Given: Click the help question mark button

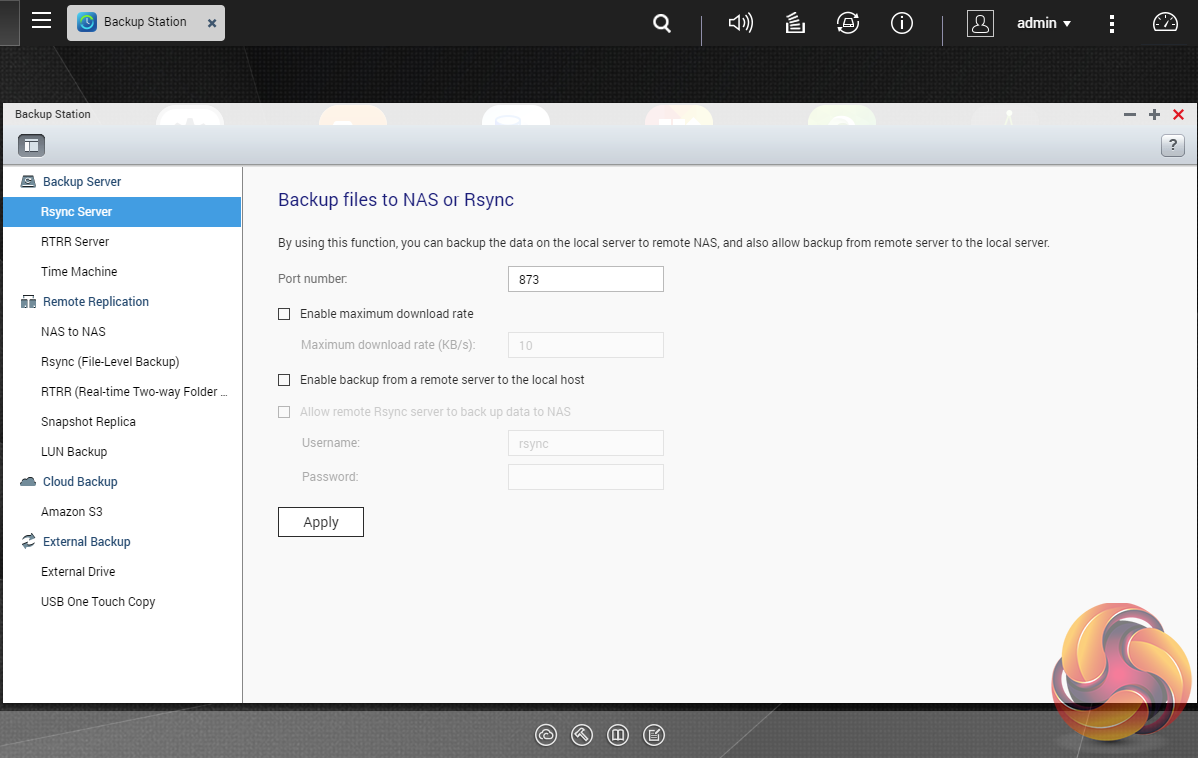Looking at the screenshot, I should coord(1172,145).
